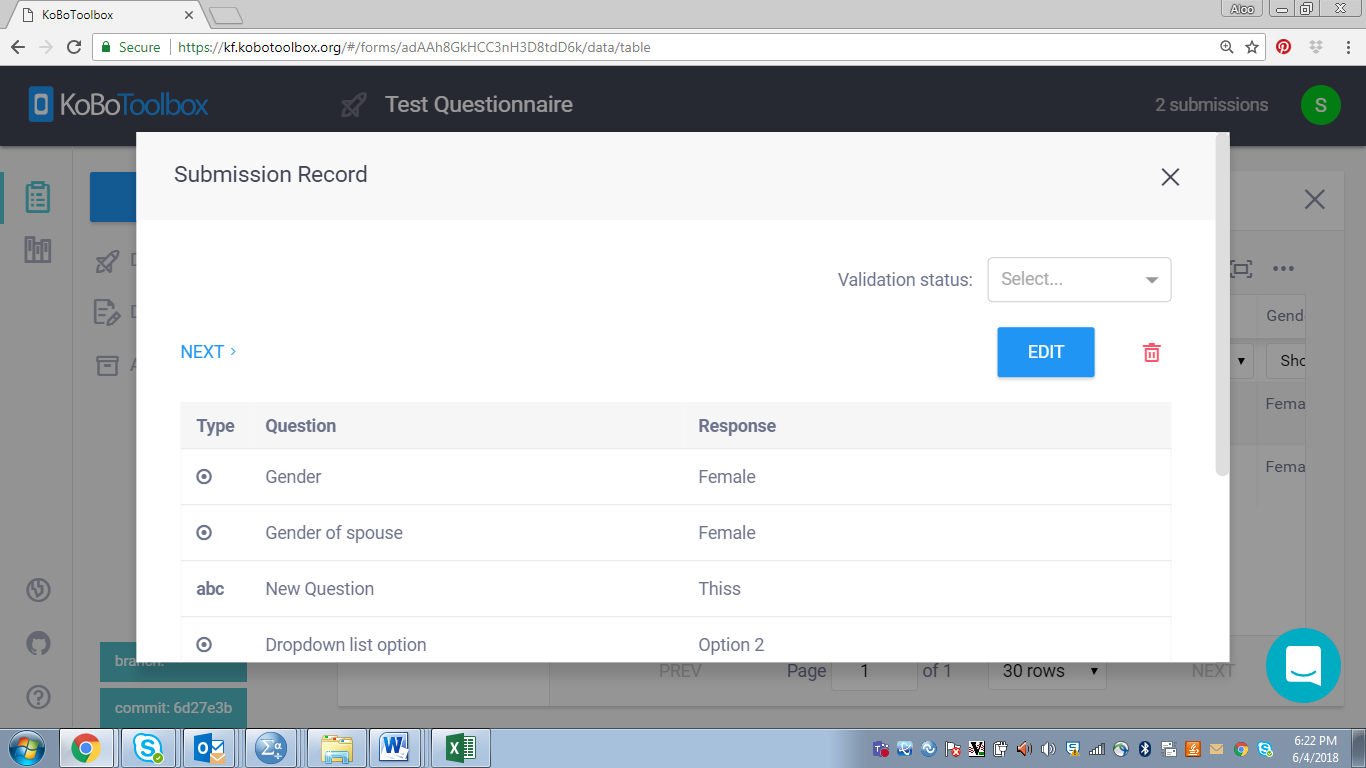Viewport: 1366px width, 768px height.
Task: Open the help question mark icon
Action: click(x=38, y=696)
